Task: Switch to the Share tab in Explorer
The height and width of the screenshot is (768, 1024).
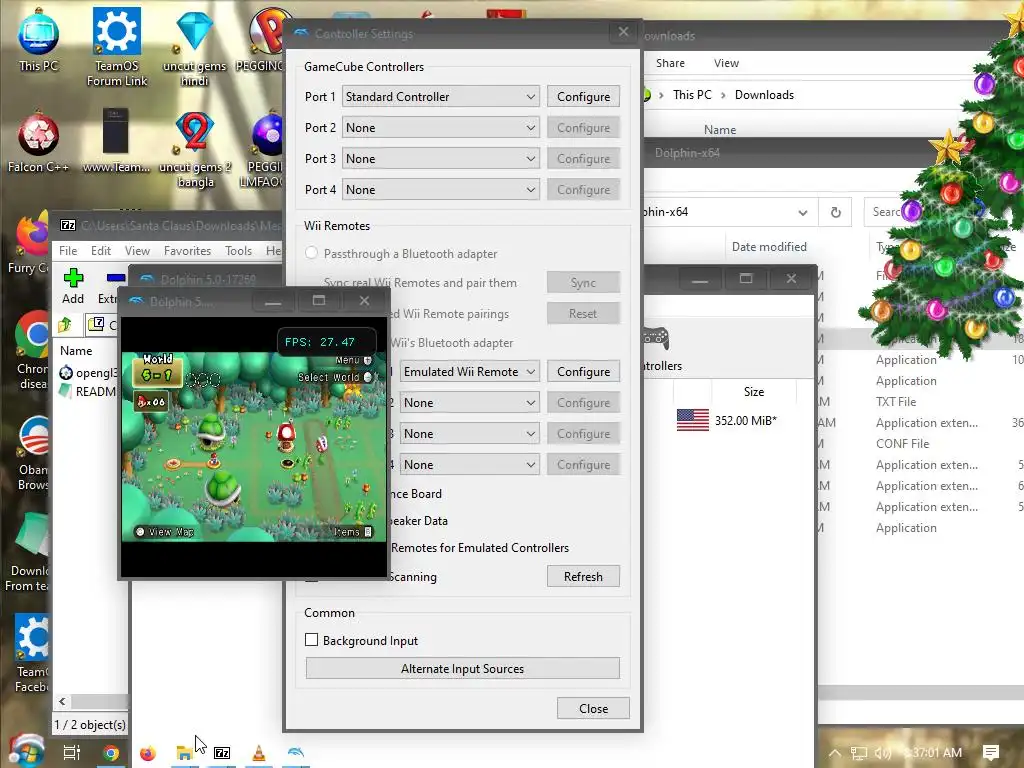Action: coord(670,63)
